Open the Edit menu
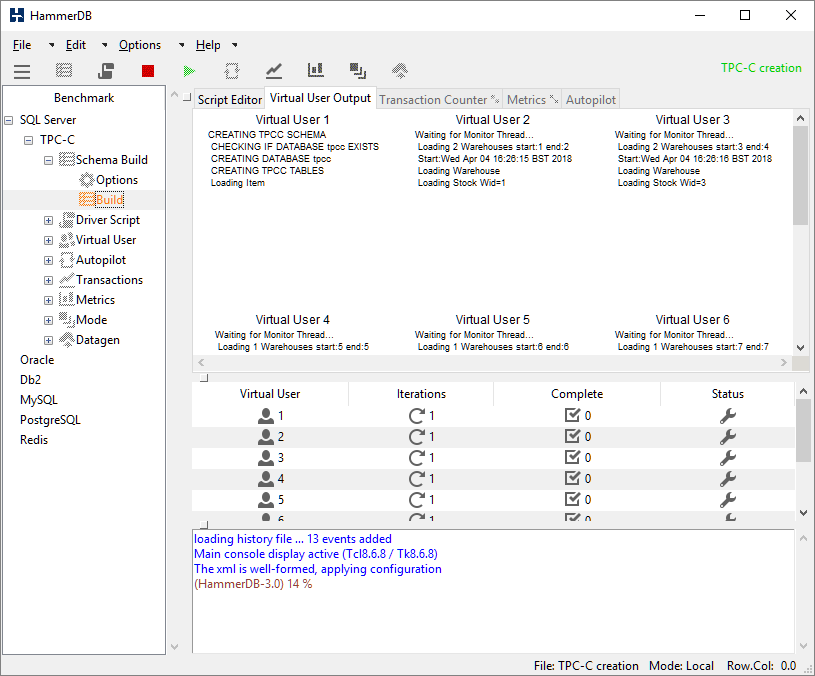This screenshot has width=815, height=676. pyautogui.click(x=75, y=45)
